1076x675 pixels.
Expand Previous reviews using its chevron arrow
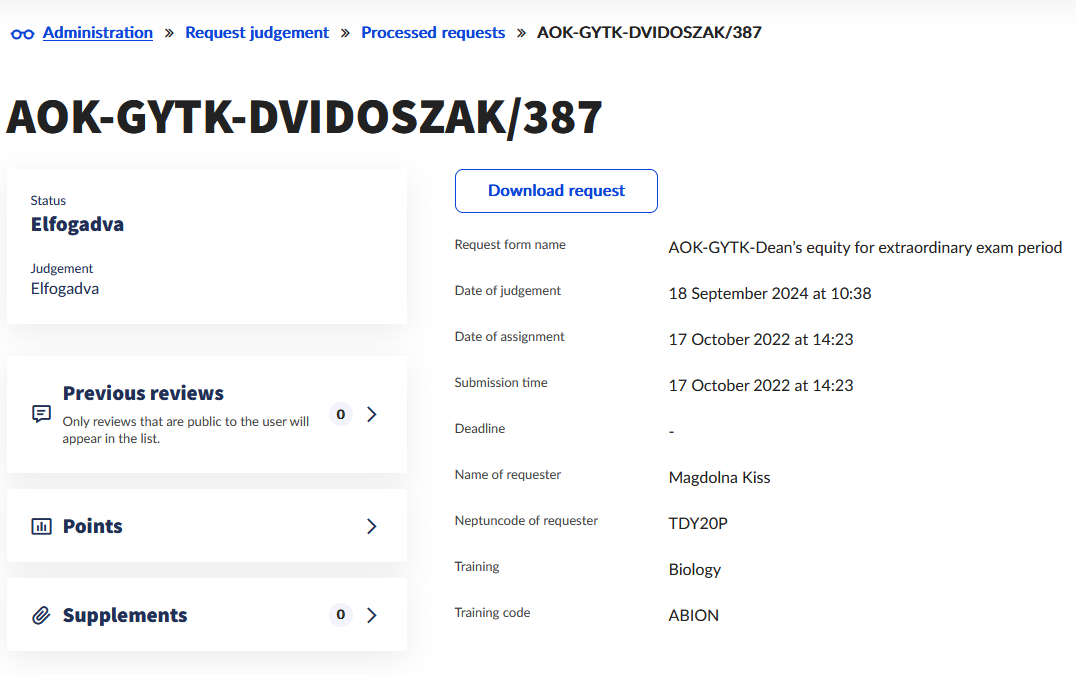[372, 414]
